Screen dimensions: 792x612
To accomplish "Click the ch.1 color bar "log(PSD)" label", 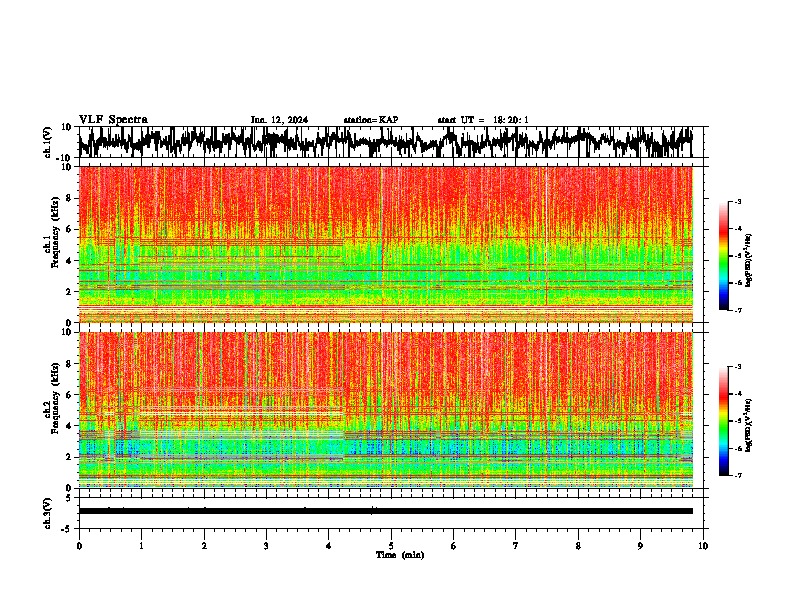I will [749, 260].
